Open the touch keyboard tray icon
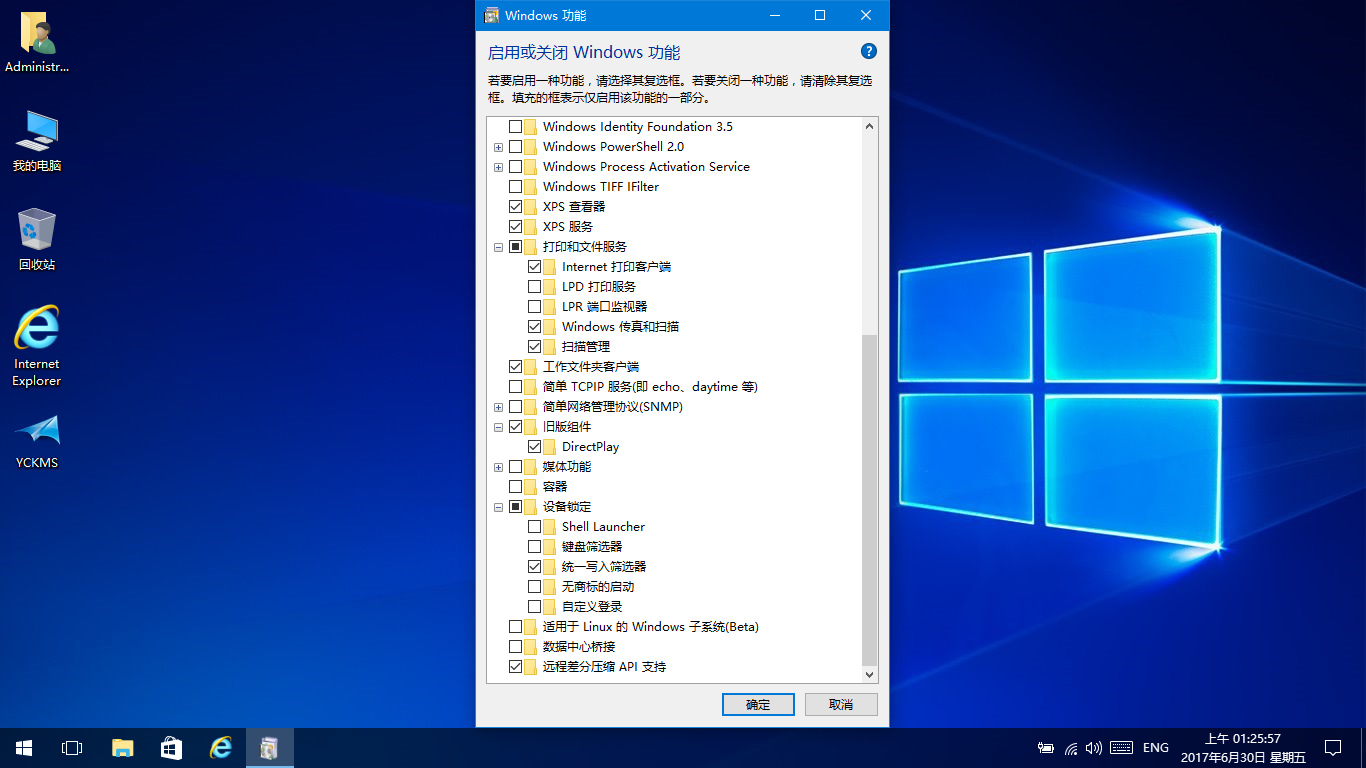The height and width of the screenshot is (768, 1366). click(x=1121, y=748)
